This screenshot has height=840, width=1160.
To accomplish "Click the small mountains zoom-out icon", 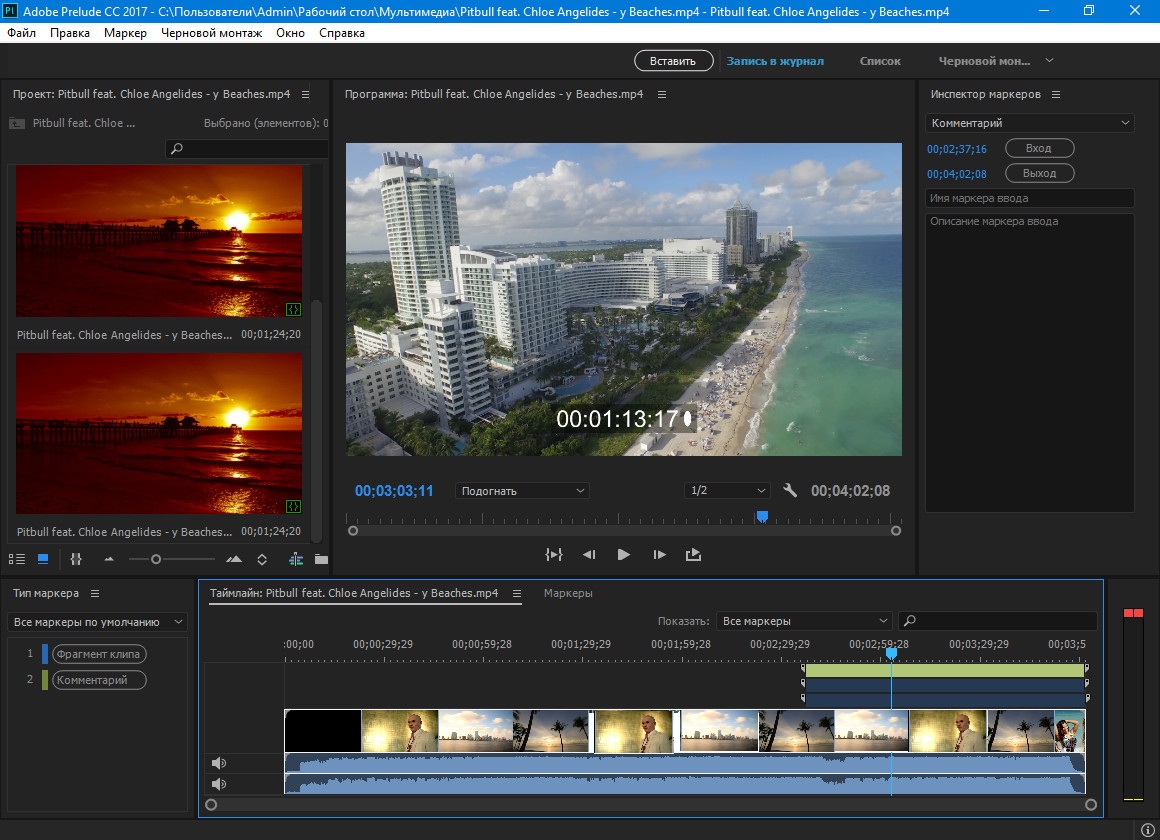I will coord(109,560).
